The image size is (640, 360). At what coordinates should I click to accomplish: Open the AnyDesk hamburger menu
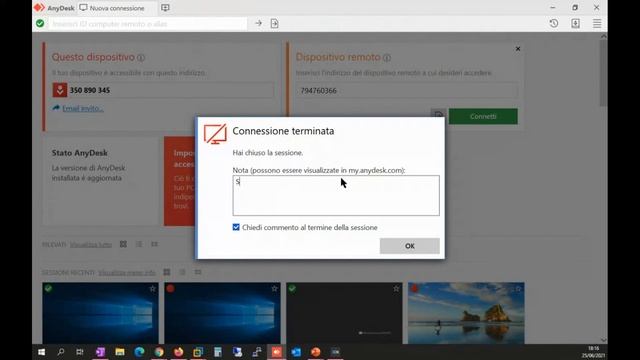tap(597, 23)
